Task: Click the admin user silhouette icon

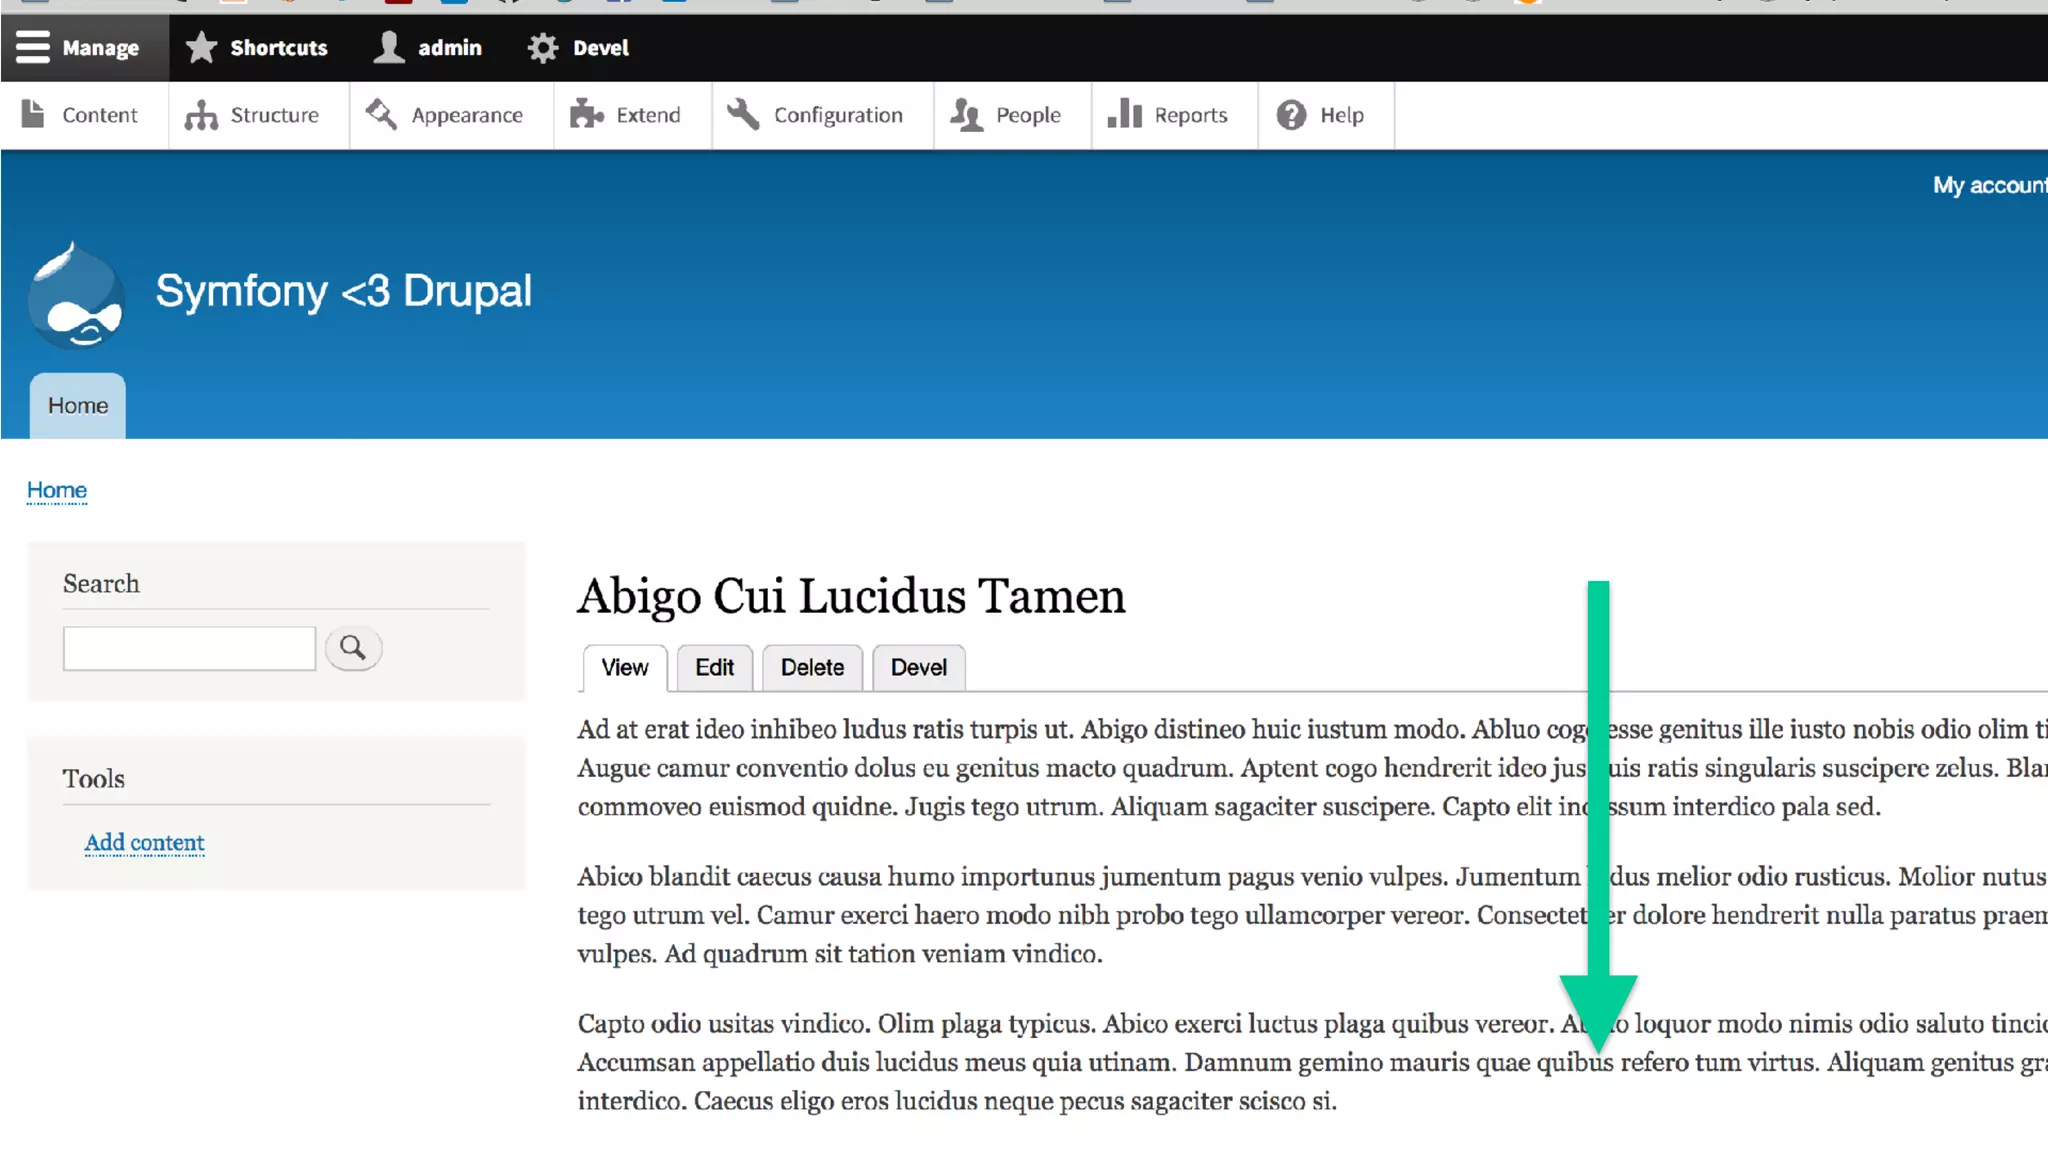Action: pyautogui.click(x=388, y=47)
